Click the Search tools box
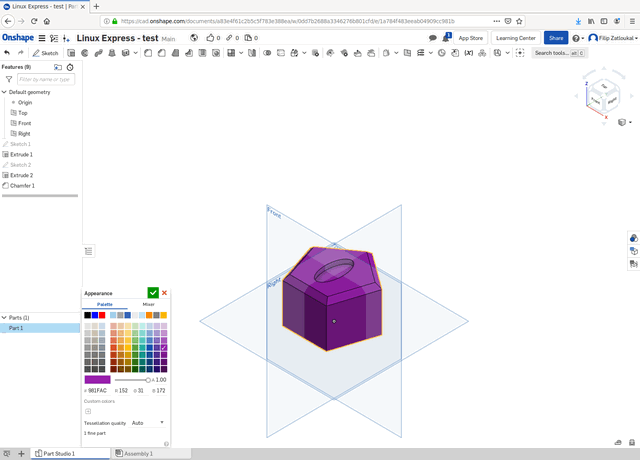The height and width of the screenshot is (460, 640). coord(559,53)
